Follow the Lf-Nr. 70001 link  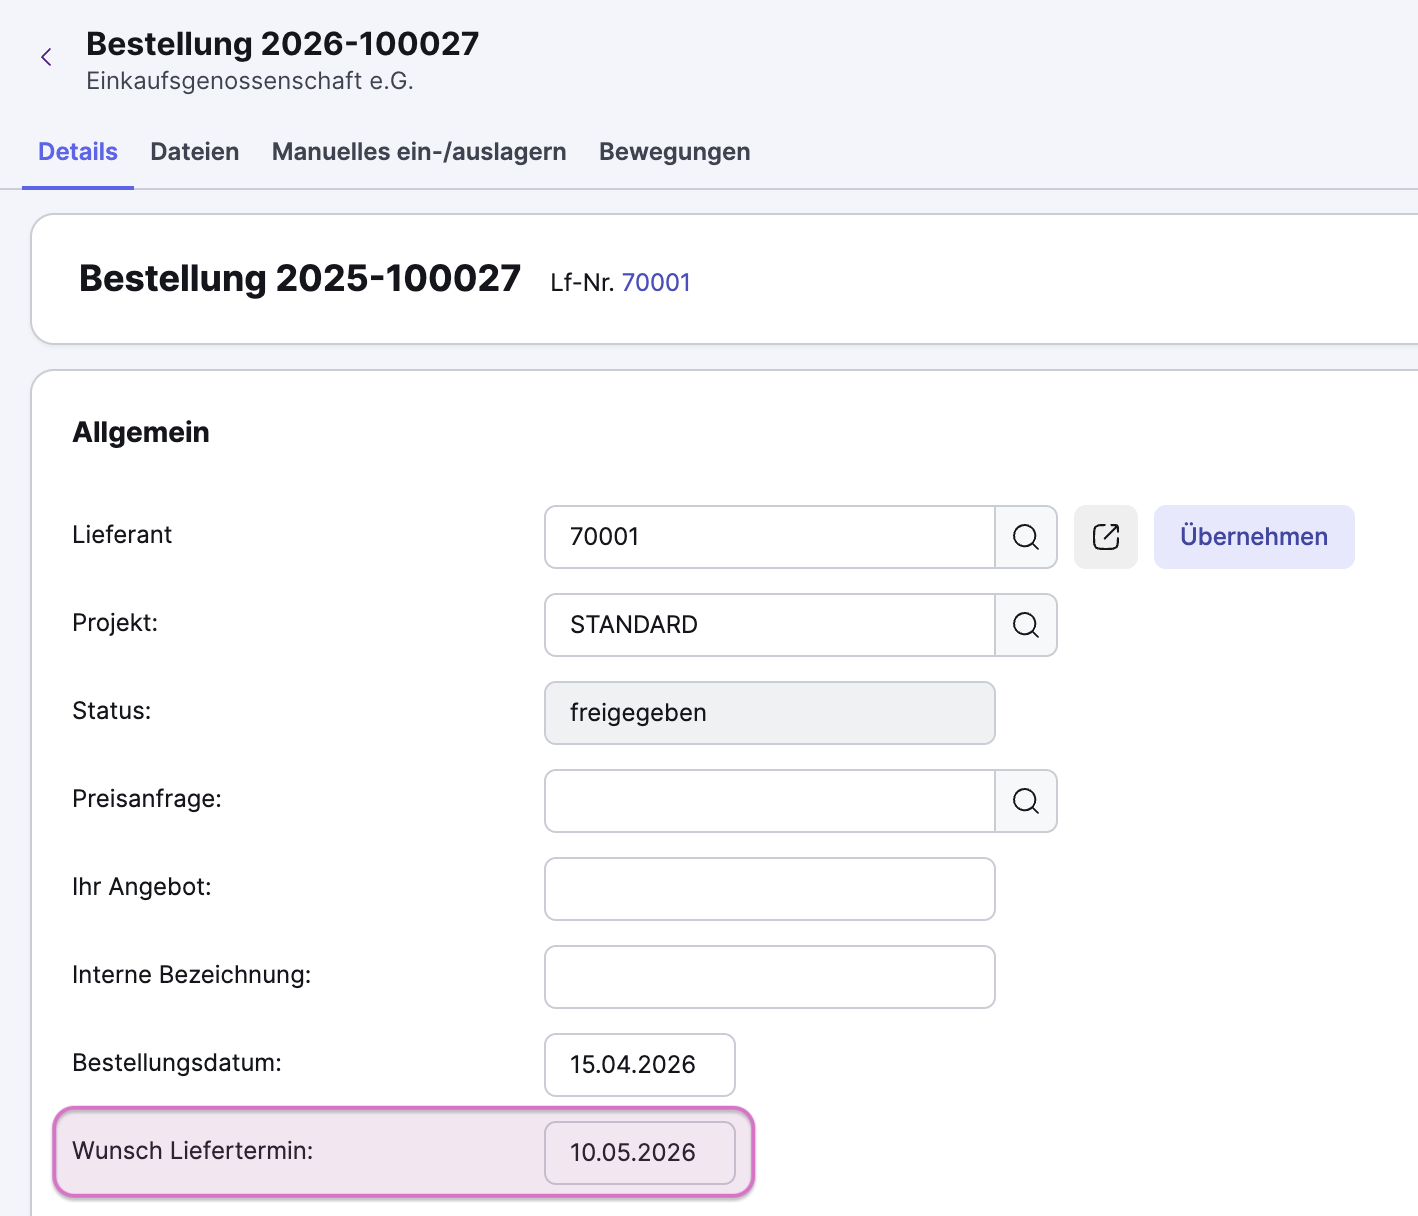coord(656,283)
